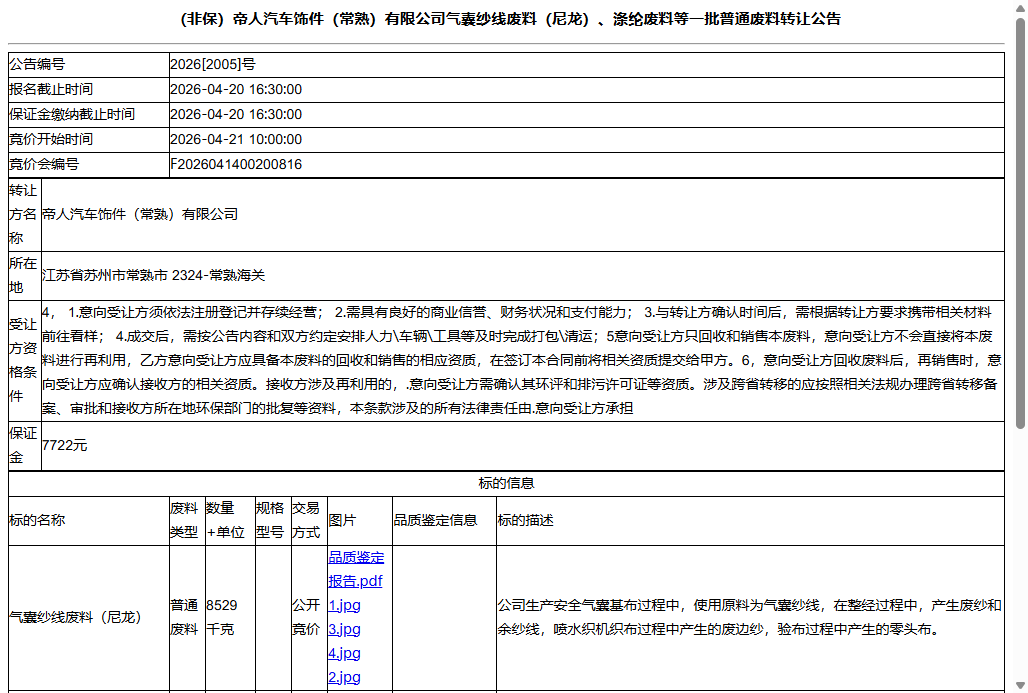Select company name 帝人汽车饰件（常熟）有限公司 cell

point(523,214)
